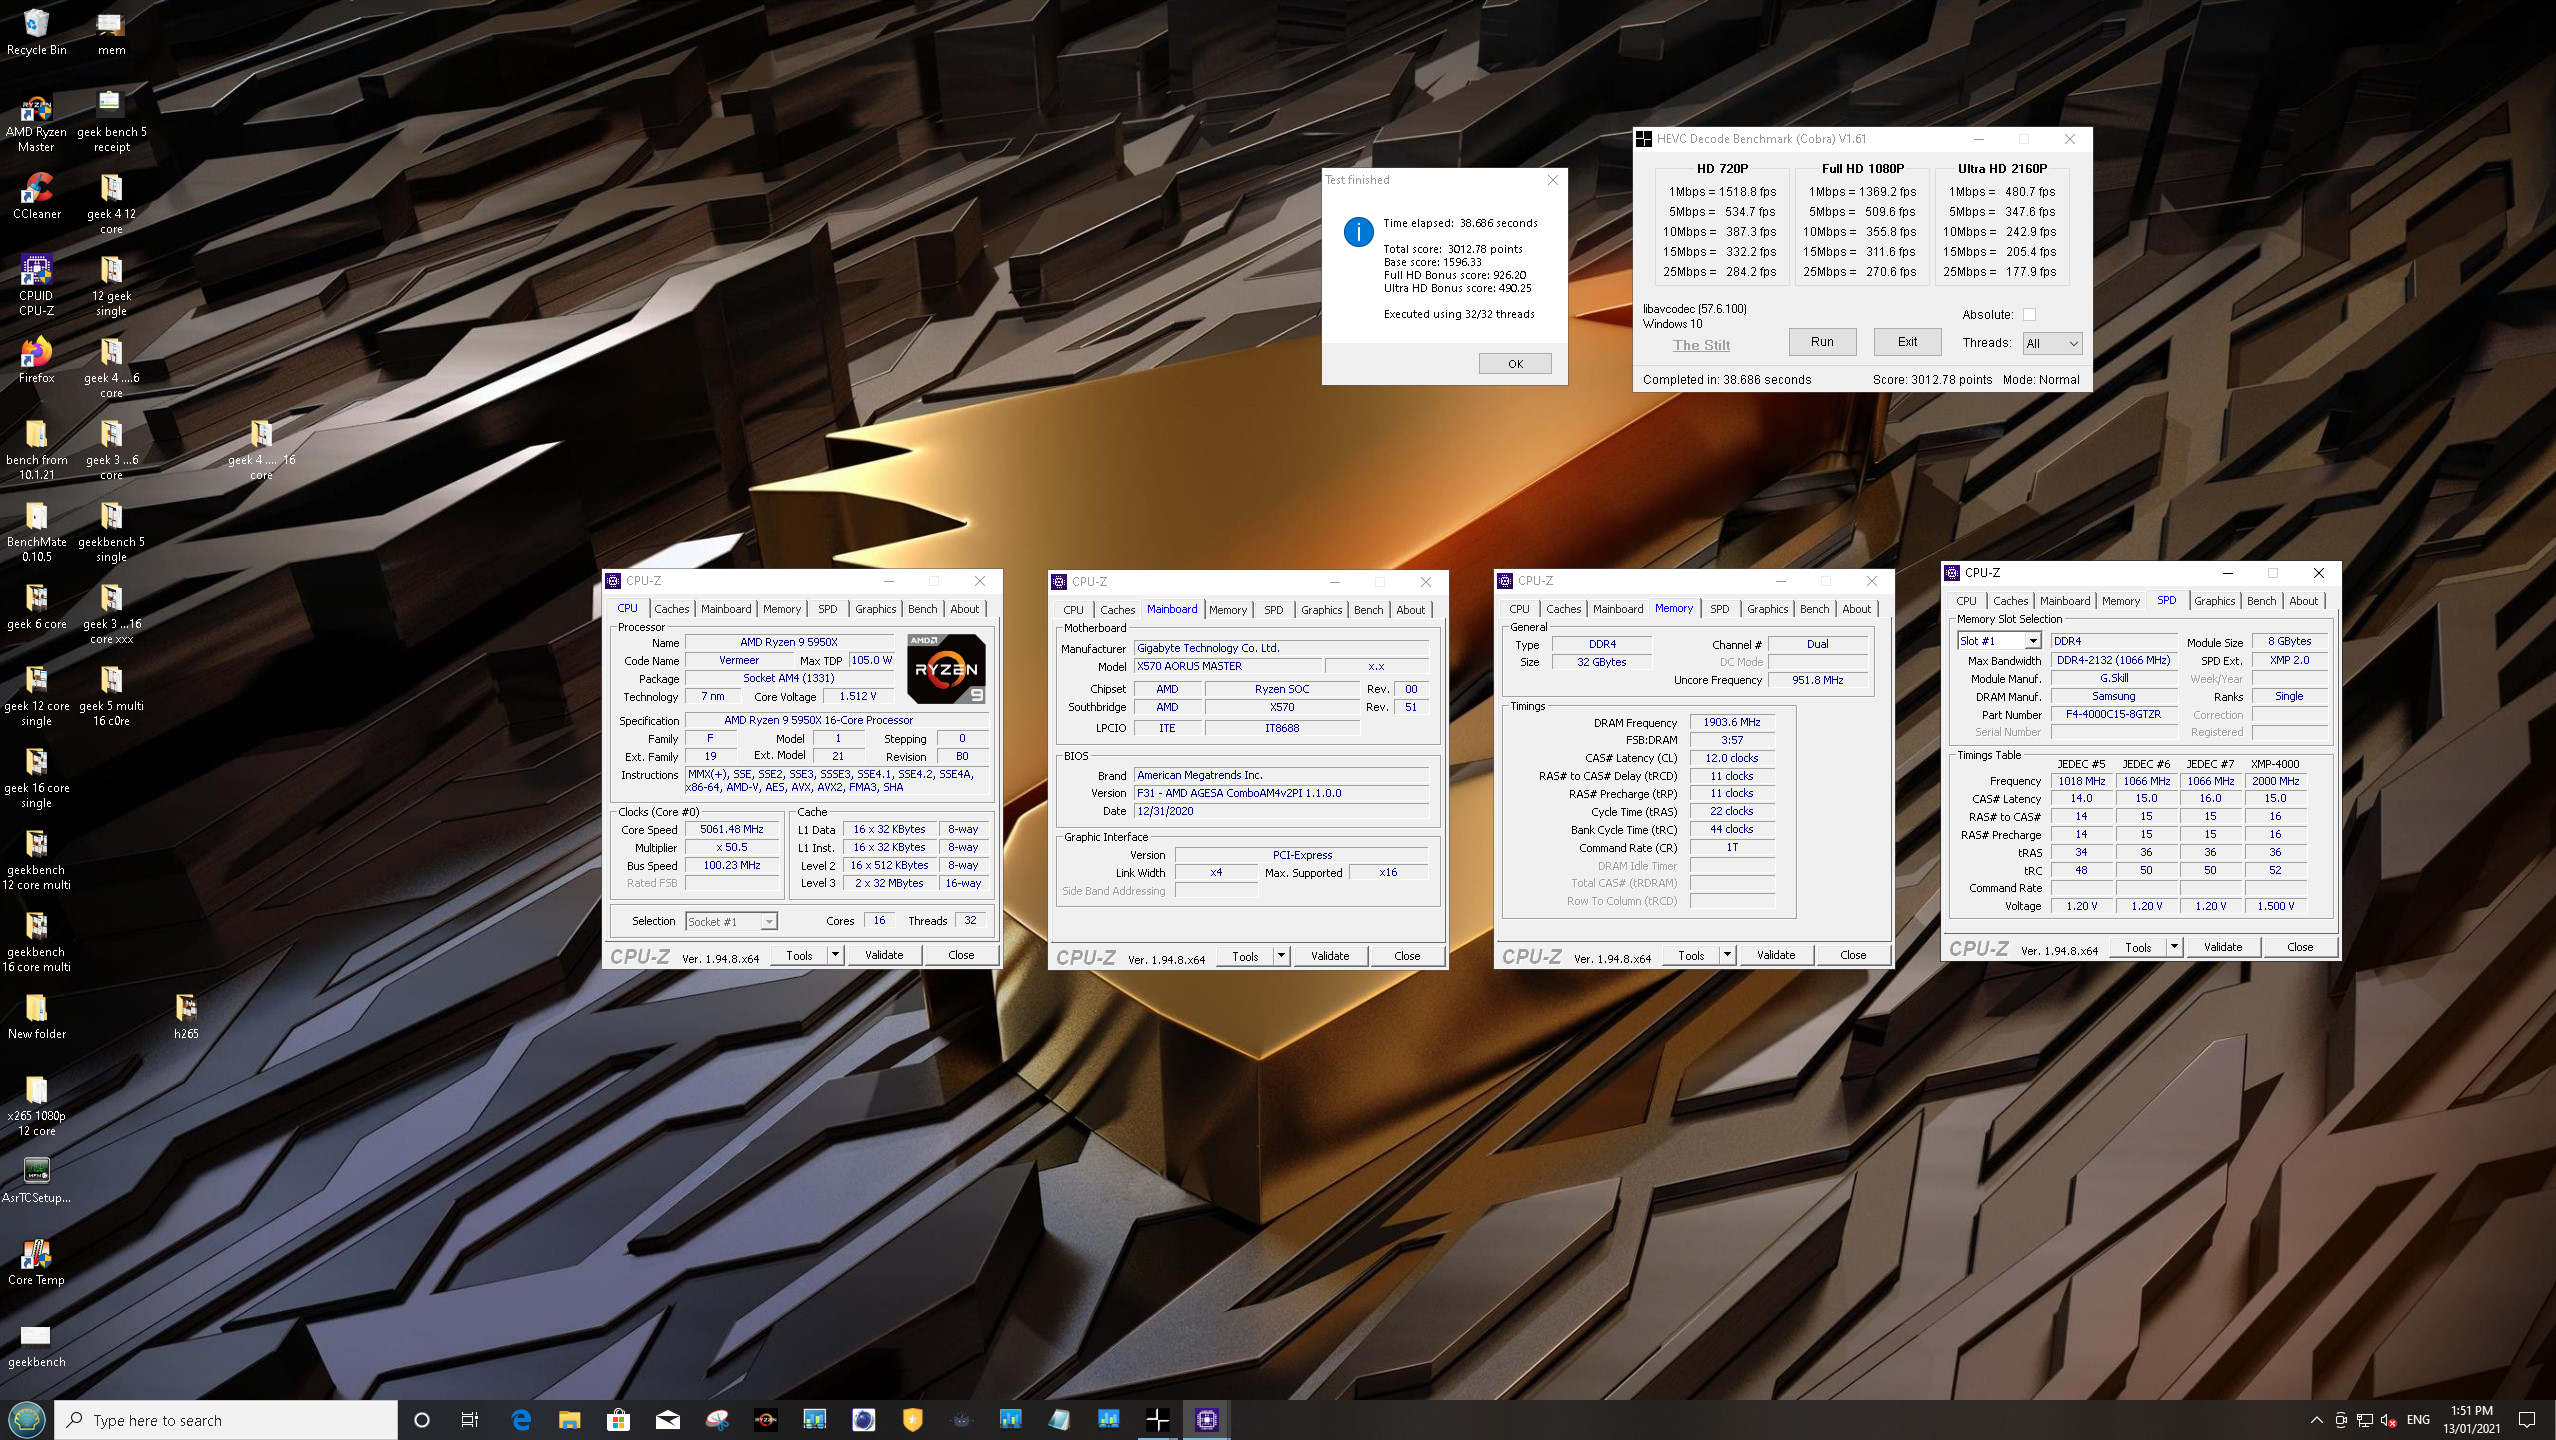Click the muted volume tray icon
This screenshot has height=1440, width=2556.
[2390, 1420]
